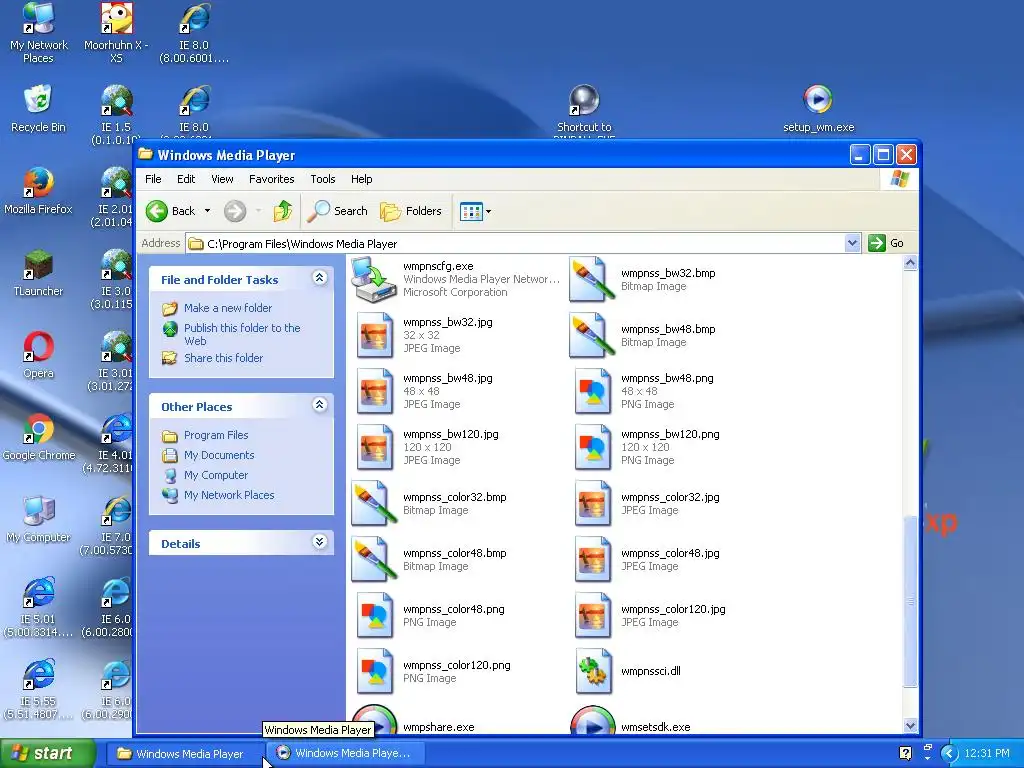Click the green Back arrow icon
The height and width of the screenshot is (768, 1024).
pyautogui.click(x=157, y=211)
